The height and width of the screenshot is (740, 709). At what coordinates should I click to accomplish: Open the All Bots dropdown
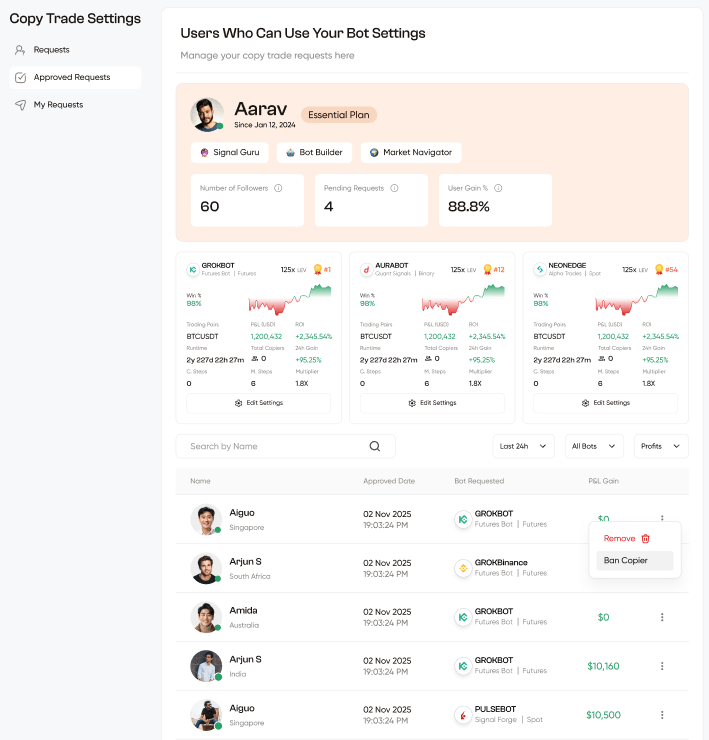click(594, 446)
